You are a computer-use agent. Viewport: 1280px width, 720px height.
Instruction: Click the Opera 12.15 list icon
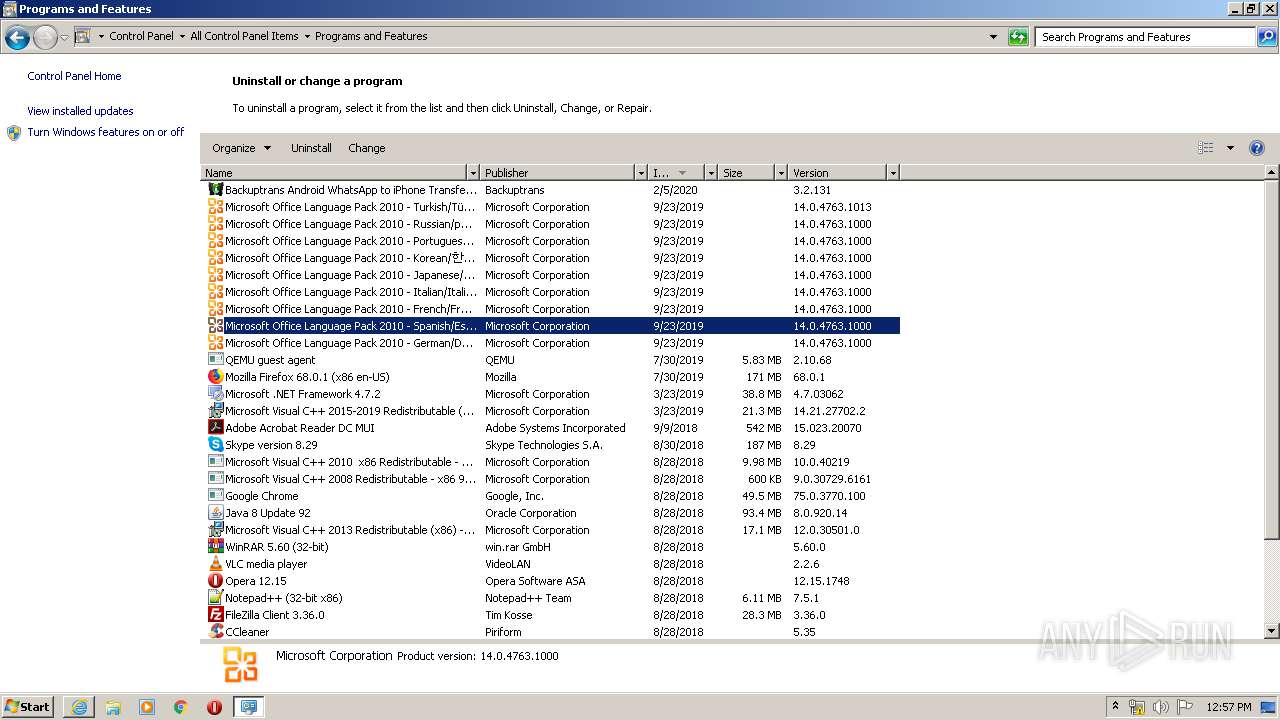coord(215,581)
